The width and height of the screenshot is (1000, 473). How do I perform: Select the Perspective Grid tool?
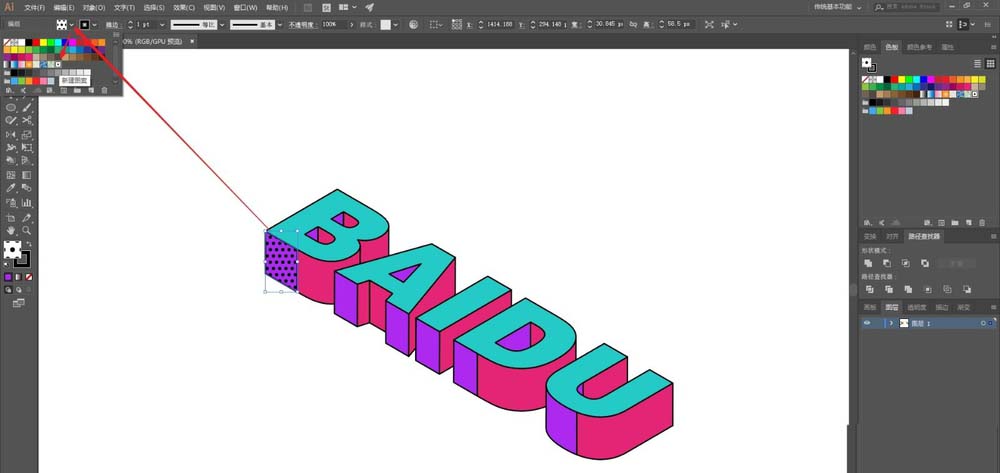pyautogui.click(x=27, y=161)
